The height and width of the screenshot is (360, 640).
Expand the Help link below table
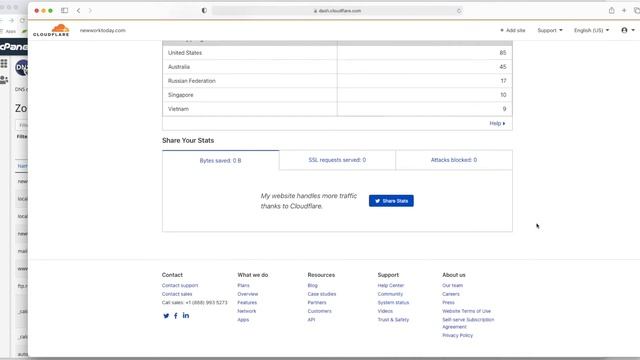coord(497,123)
